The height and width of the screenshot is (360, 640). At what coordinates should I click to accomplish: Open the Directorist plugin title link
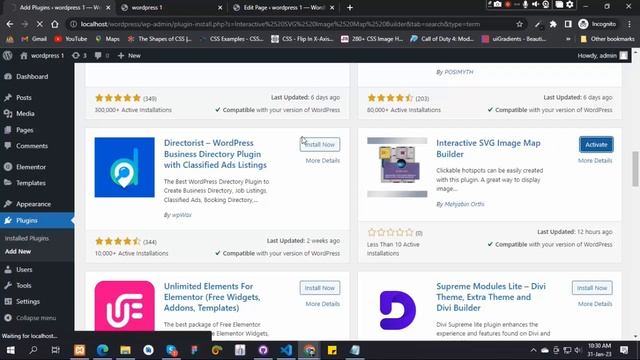[215, 154]
